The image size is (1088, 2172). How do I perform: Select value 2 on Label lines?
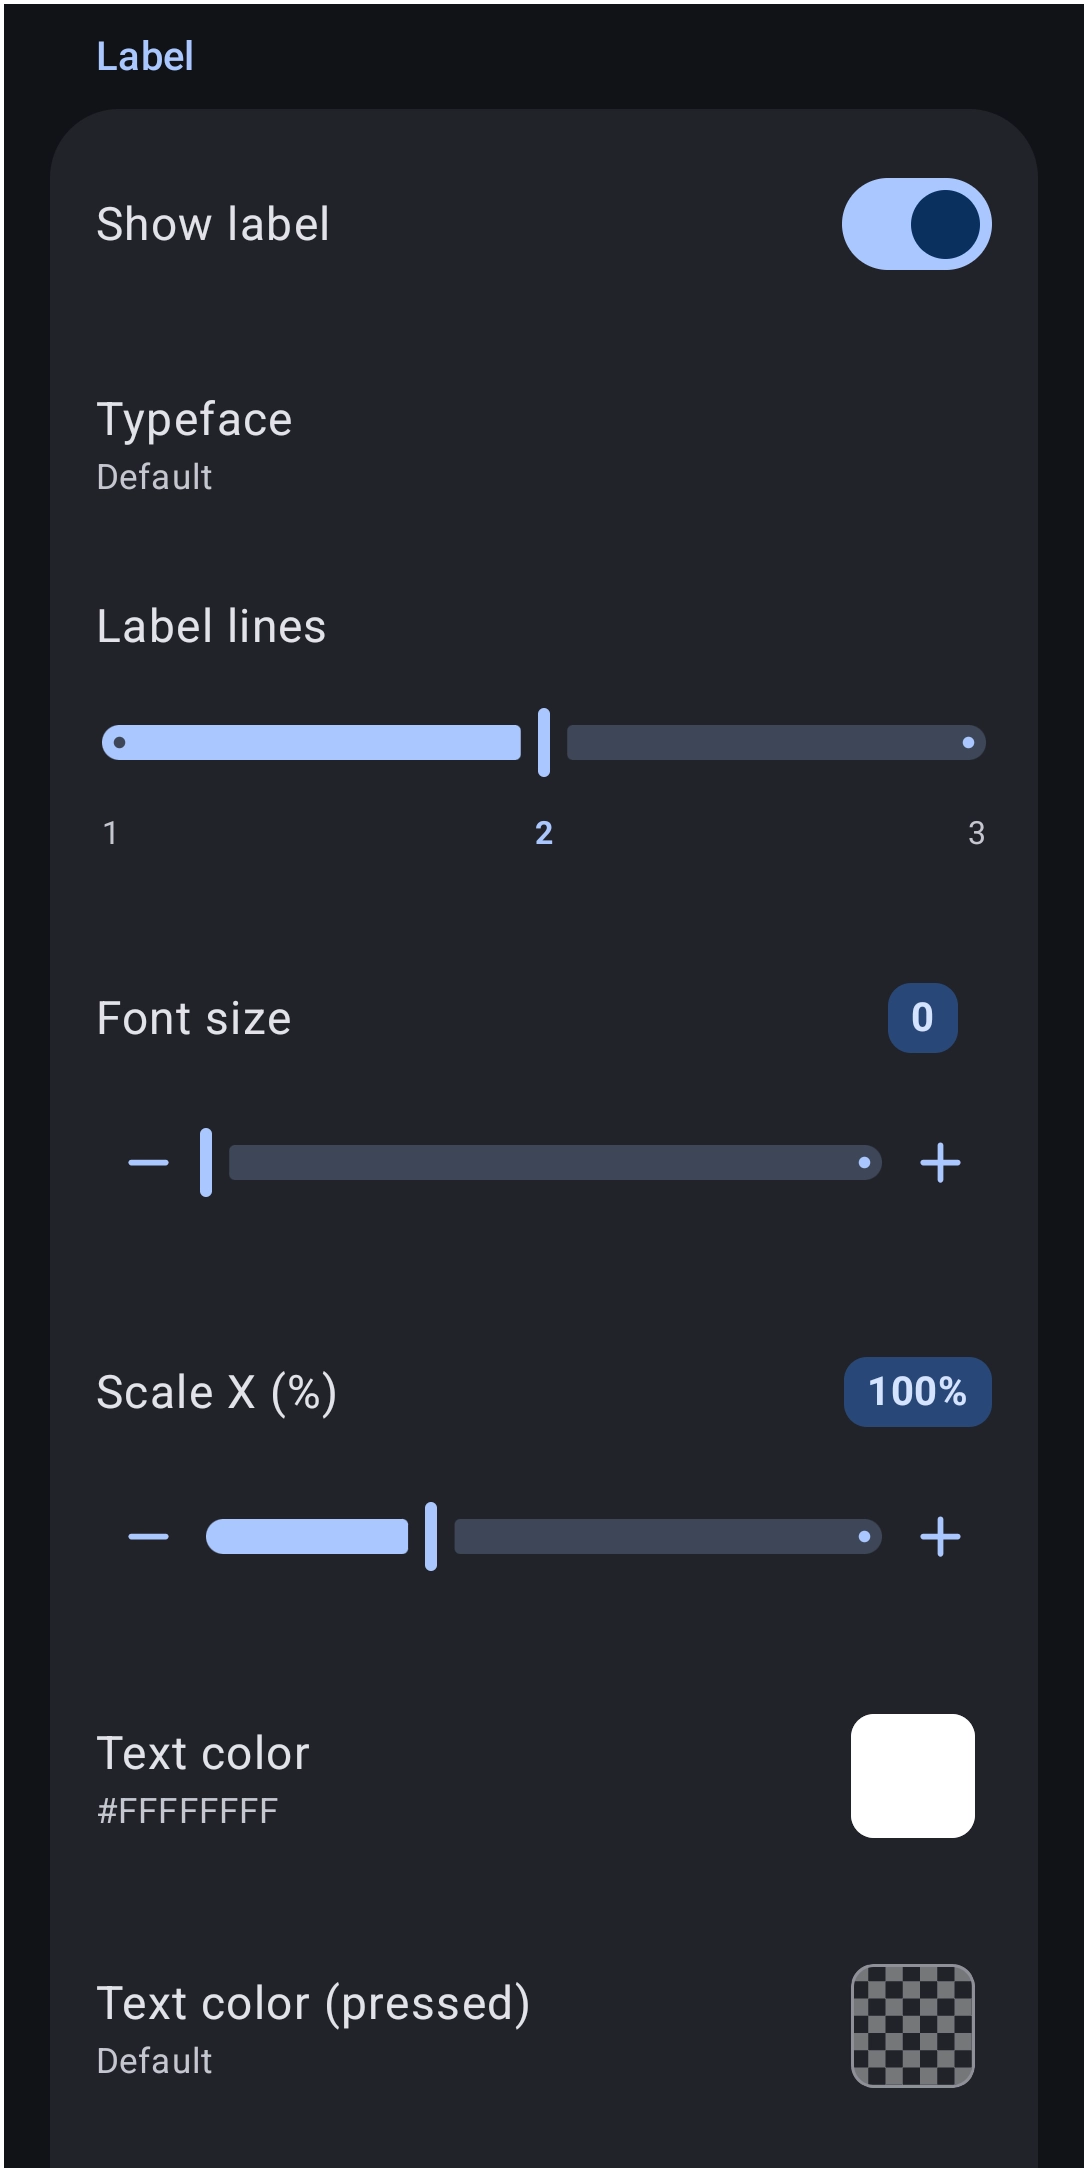pyautogui.click(x=544, y=833)
